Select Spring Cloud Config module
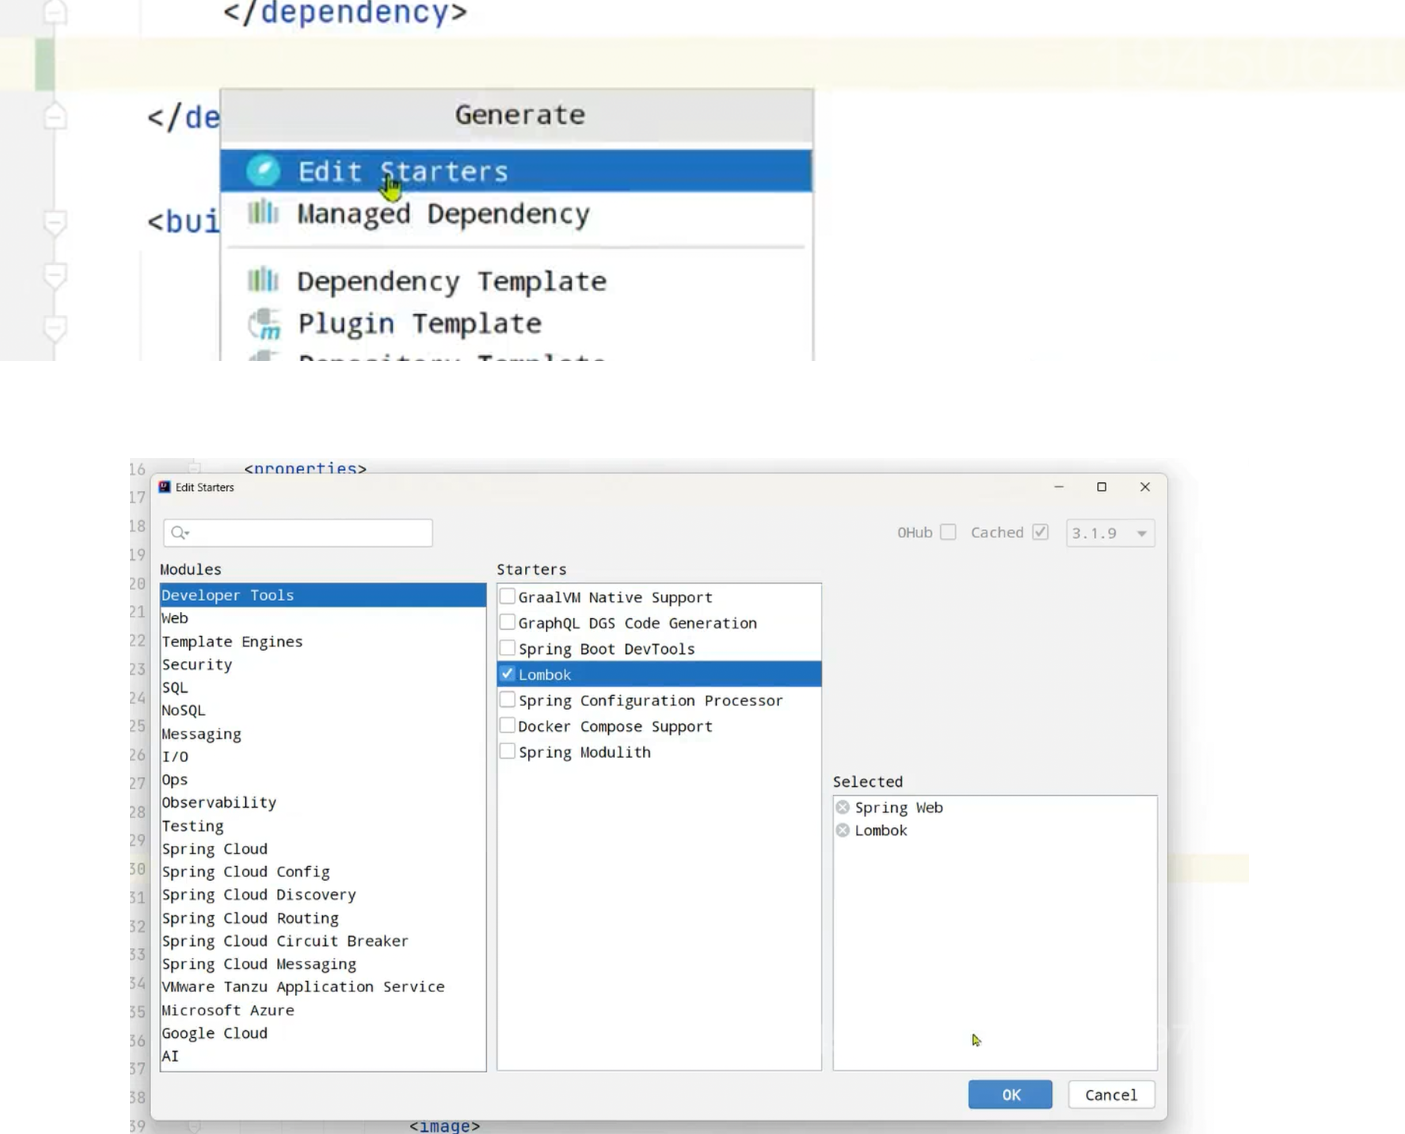 pyautogui.click(x=323, y=872)
